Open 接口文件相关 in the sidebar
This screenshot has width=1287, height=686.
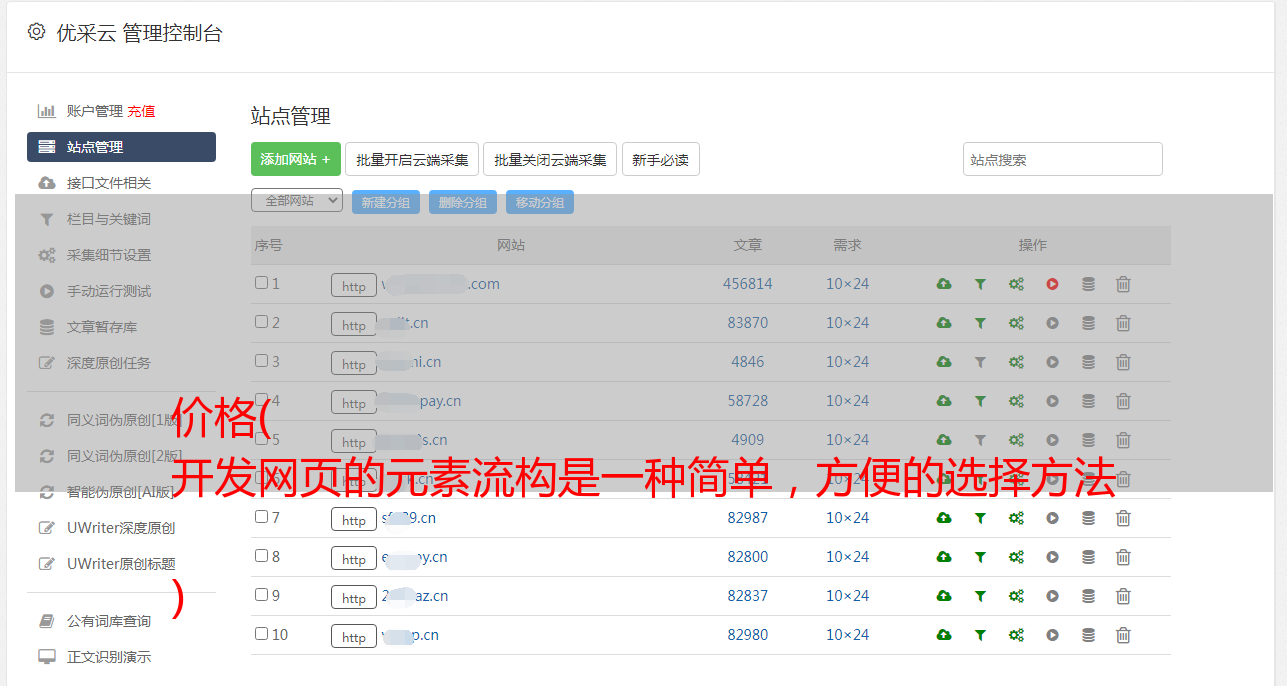click(x=109, y=183)
